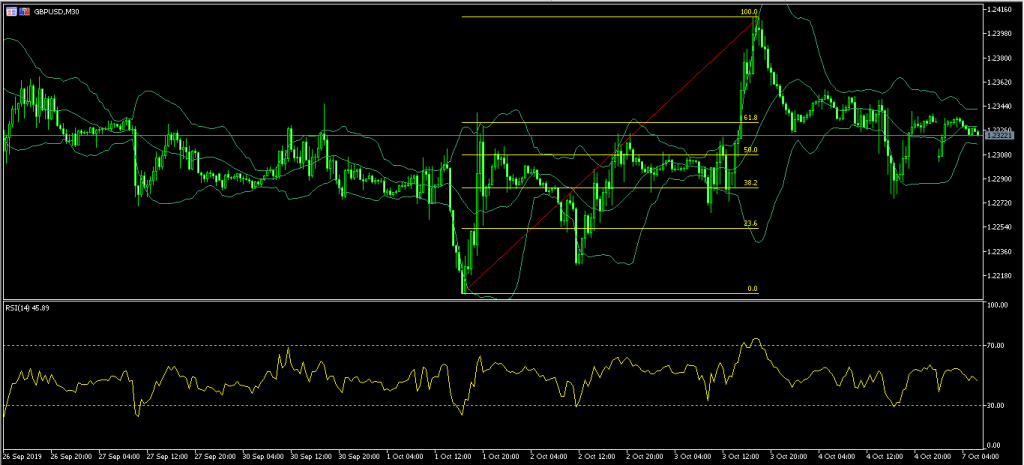The image size is (1024, 465).
Task: Select the Fibonacci 100.0 level label
Action: (748, 13)
